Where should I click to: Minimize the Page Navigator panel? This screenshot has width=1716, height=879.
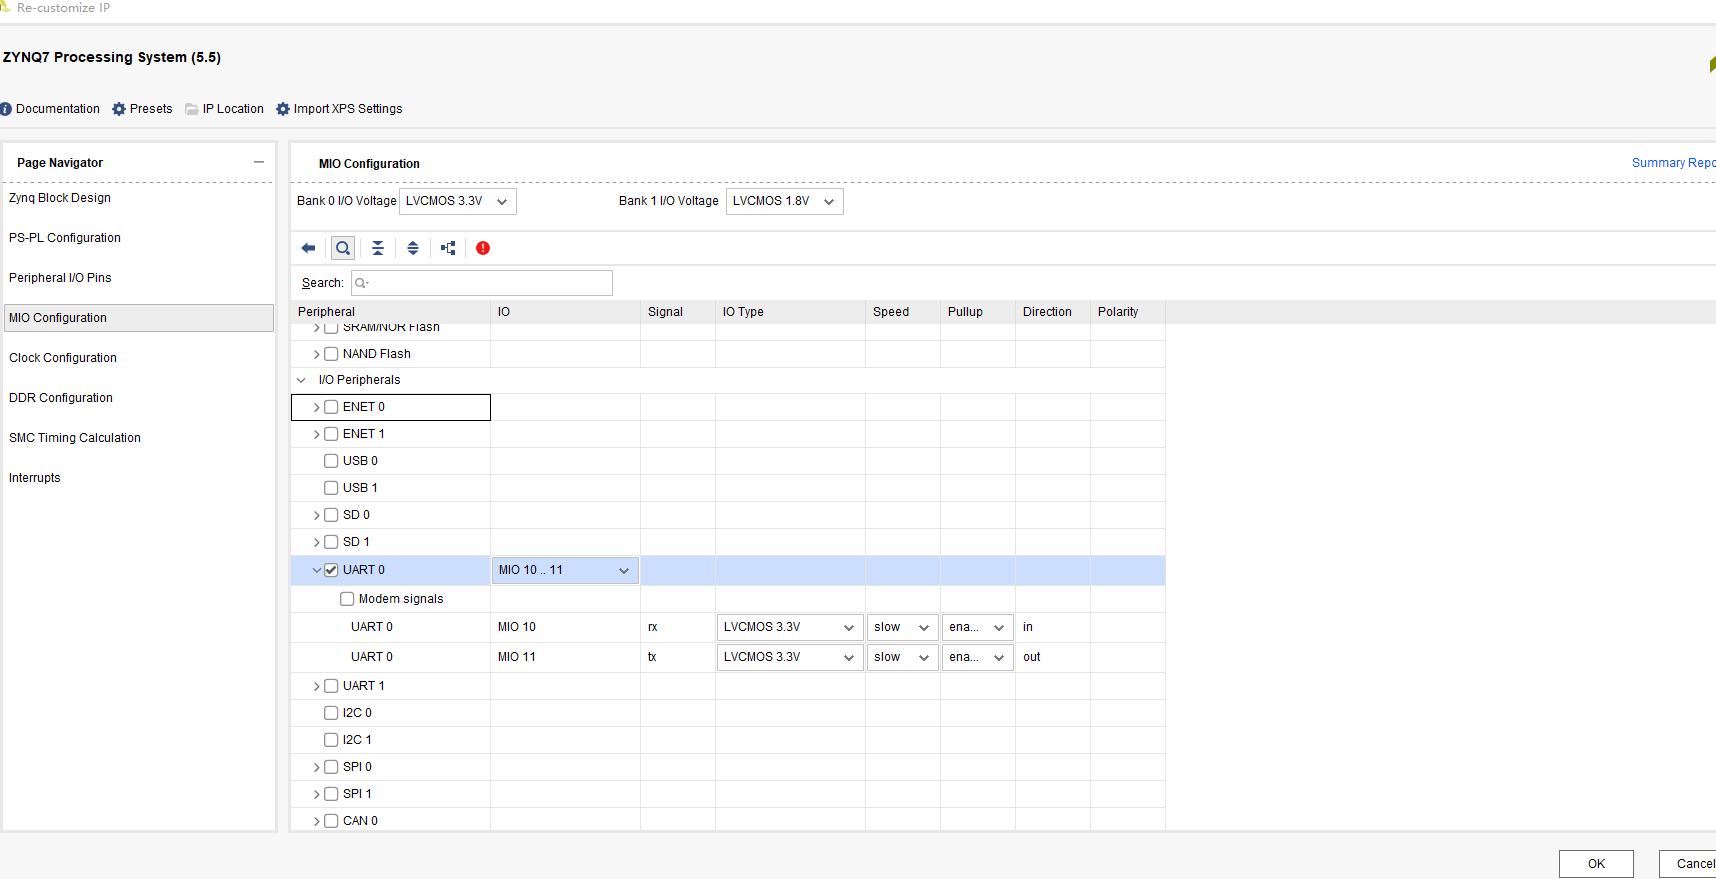pos(259,162)
